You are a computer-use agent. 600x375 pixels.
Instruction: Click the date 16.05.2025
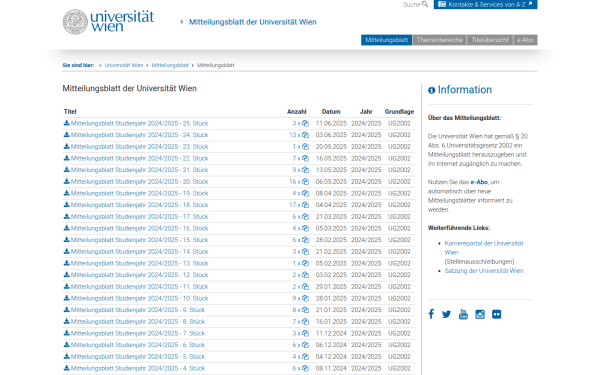331,158
